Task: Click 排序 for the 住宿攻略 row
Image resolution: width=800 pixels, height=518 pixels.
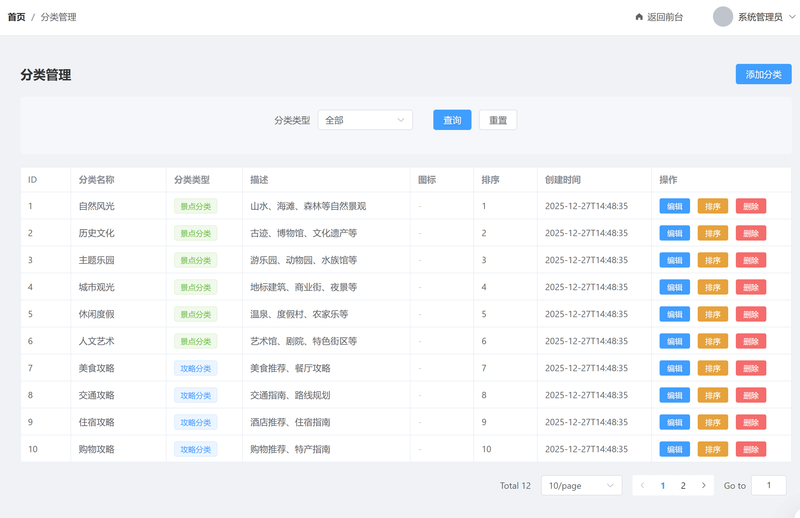Action: pyautogui.click(x=712, y=422)
